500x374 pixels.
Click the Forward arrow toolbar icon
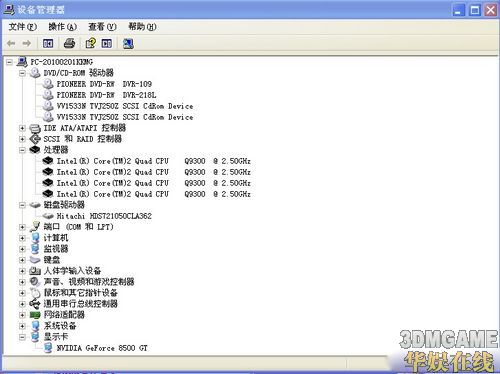click(27, 43)
